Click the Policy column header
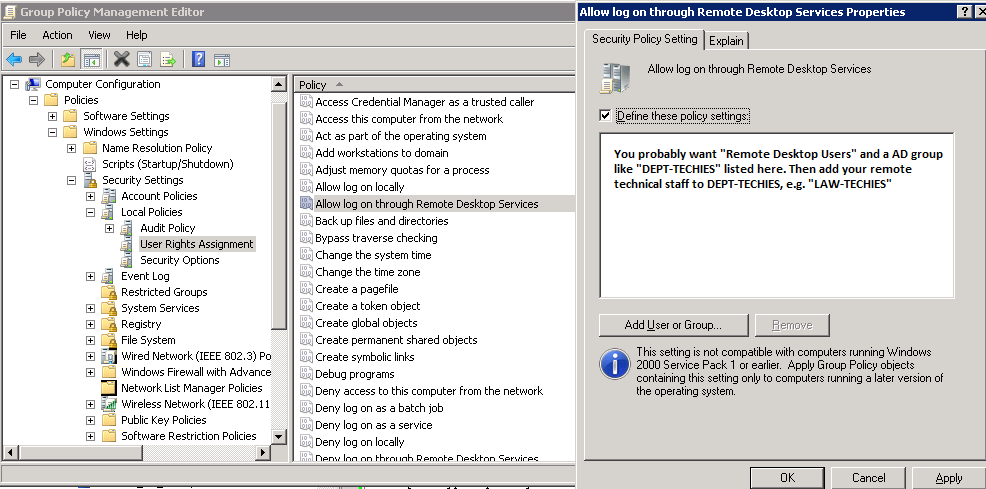Image resolution: width=986 pixels, height=489 pixels. coord(313,85)
